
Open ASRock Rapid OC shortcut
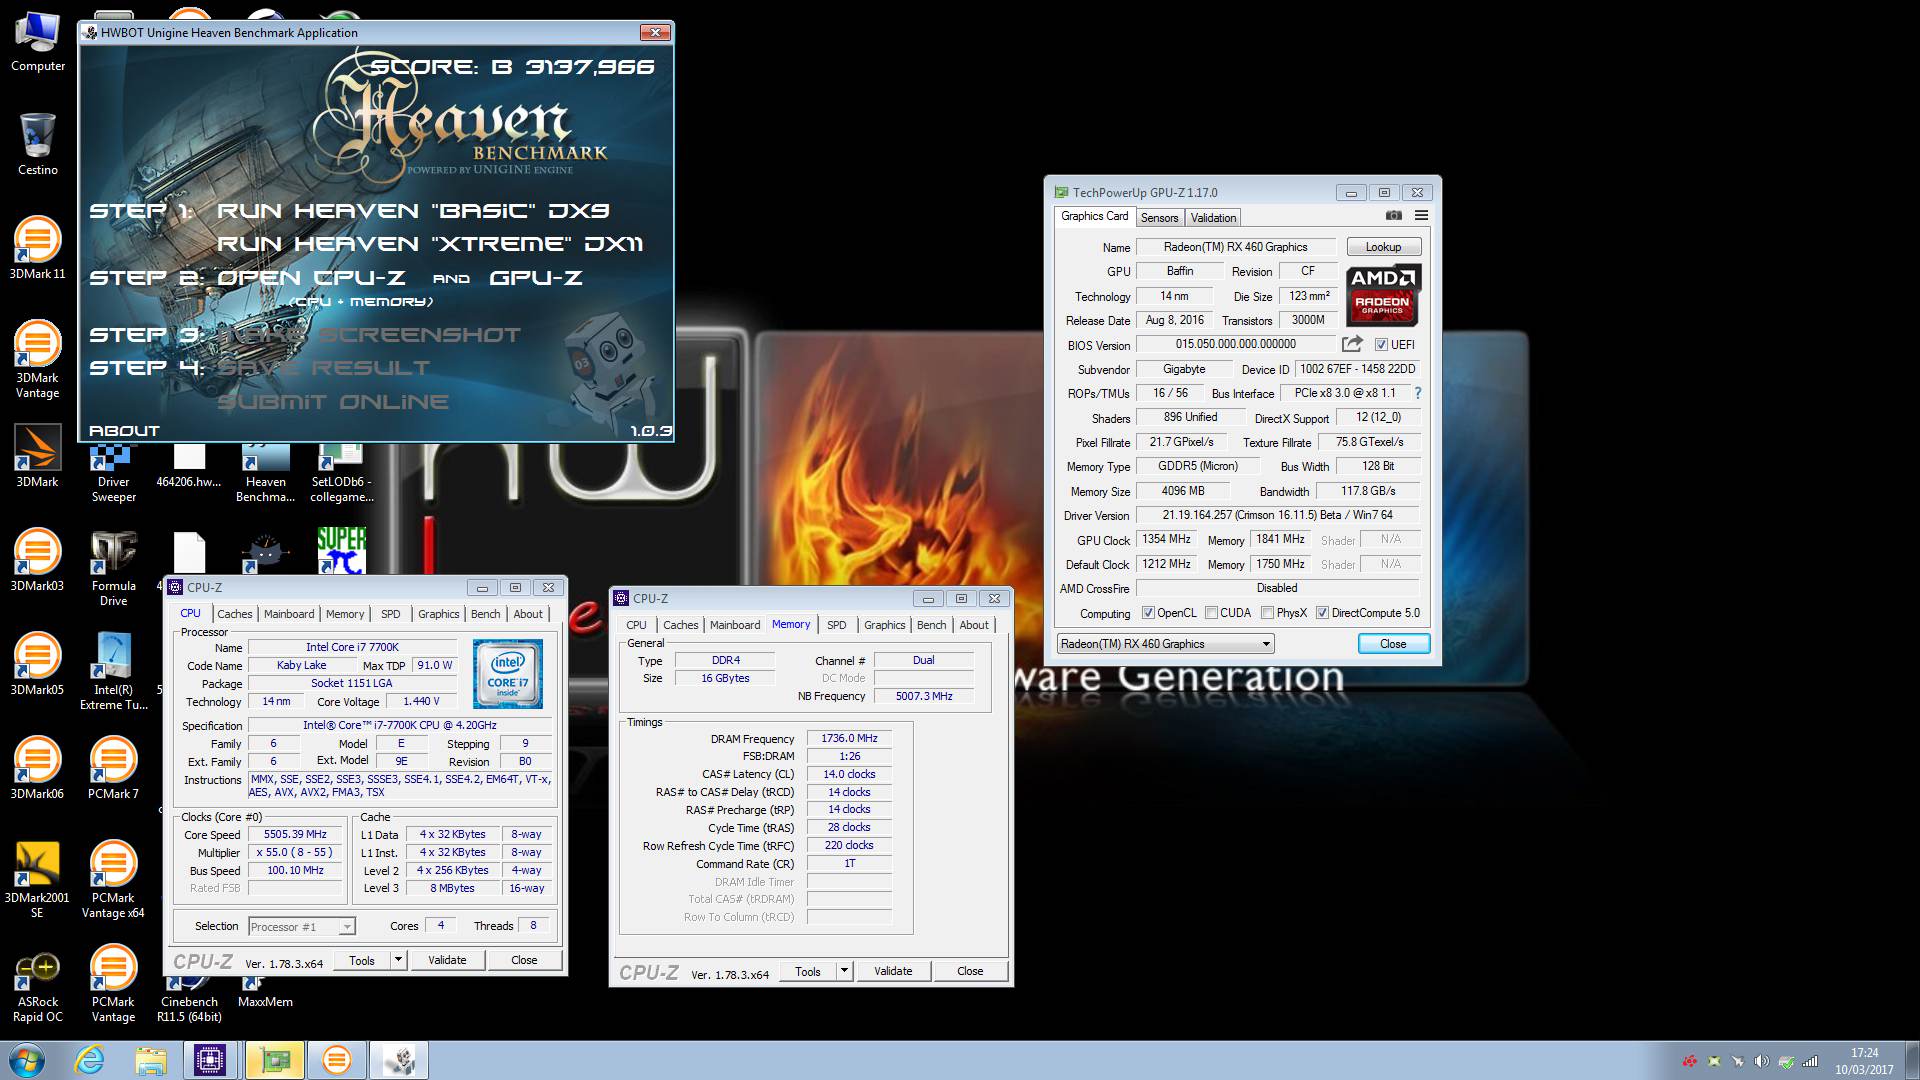pyautogui.click(x=37, y=984)
